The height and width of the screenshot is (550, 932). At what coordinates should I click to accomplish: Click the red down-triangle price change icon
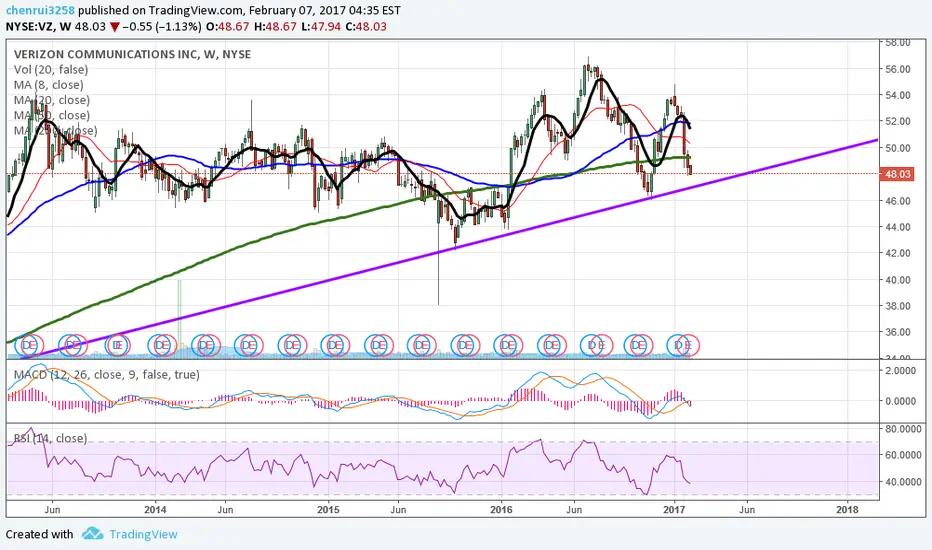(x=114, y=27)
